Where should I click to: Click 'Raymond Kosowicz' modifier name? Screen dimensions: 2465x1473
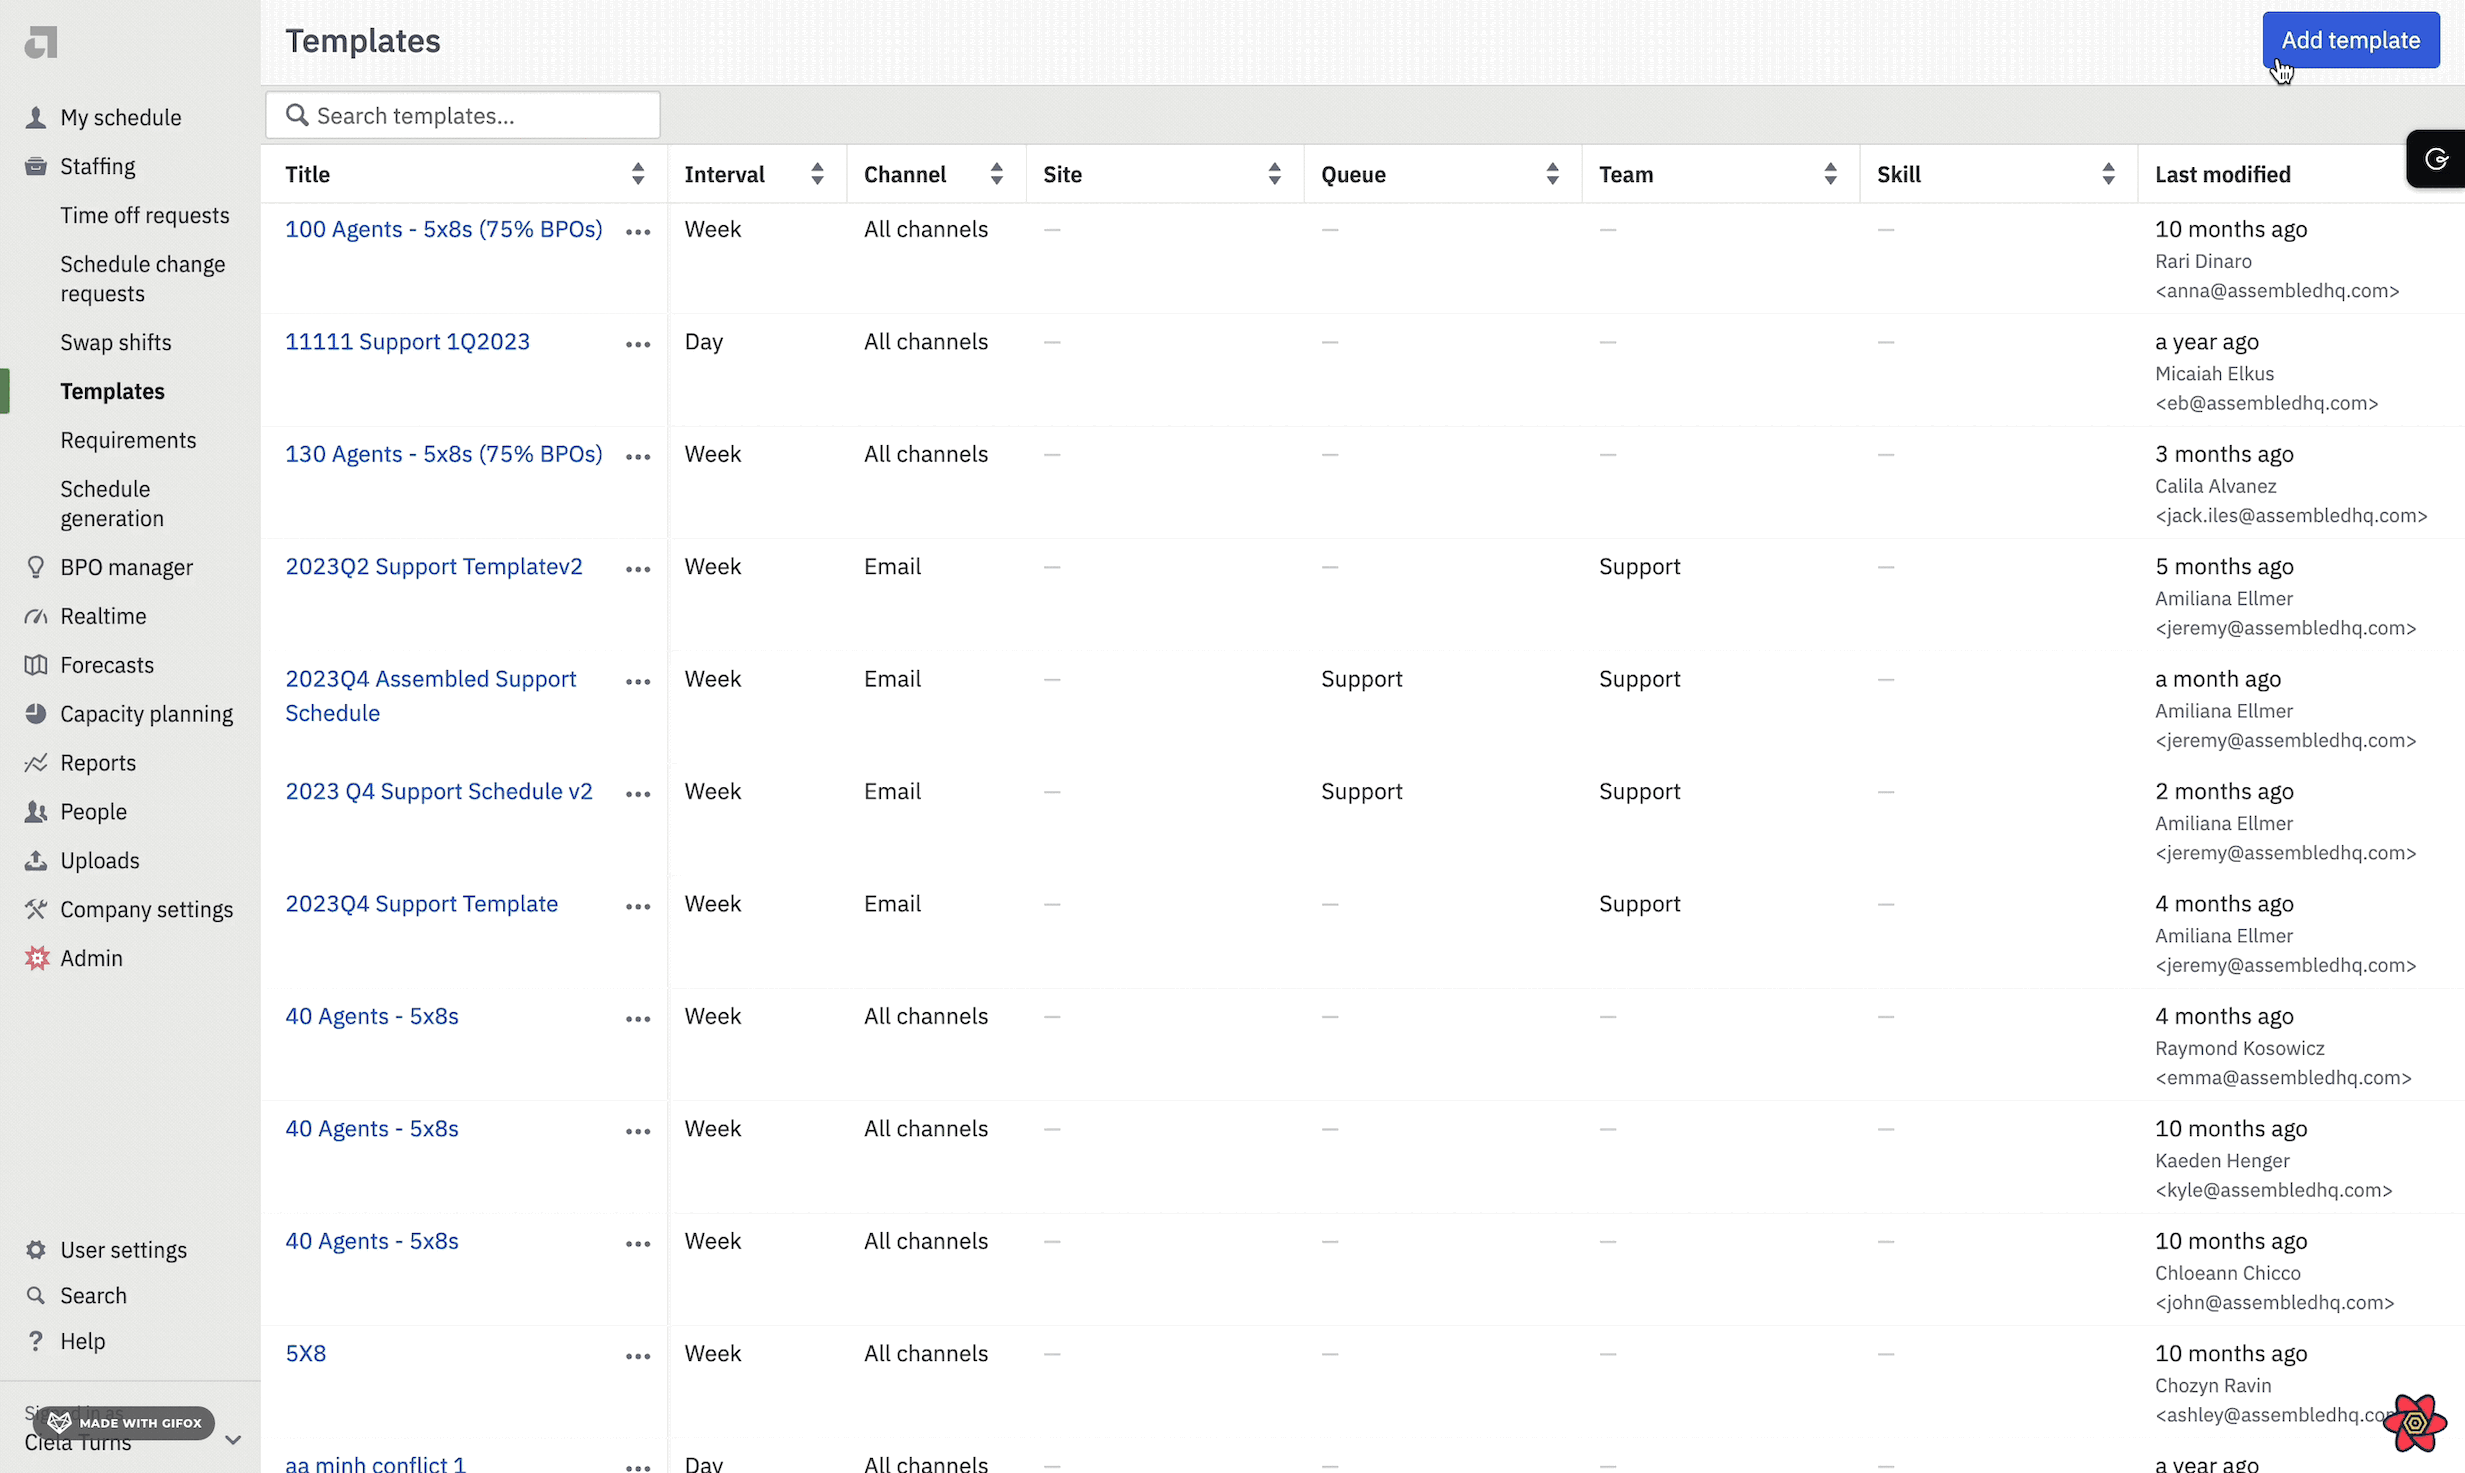point(2240,1048)
